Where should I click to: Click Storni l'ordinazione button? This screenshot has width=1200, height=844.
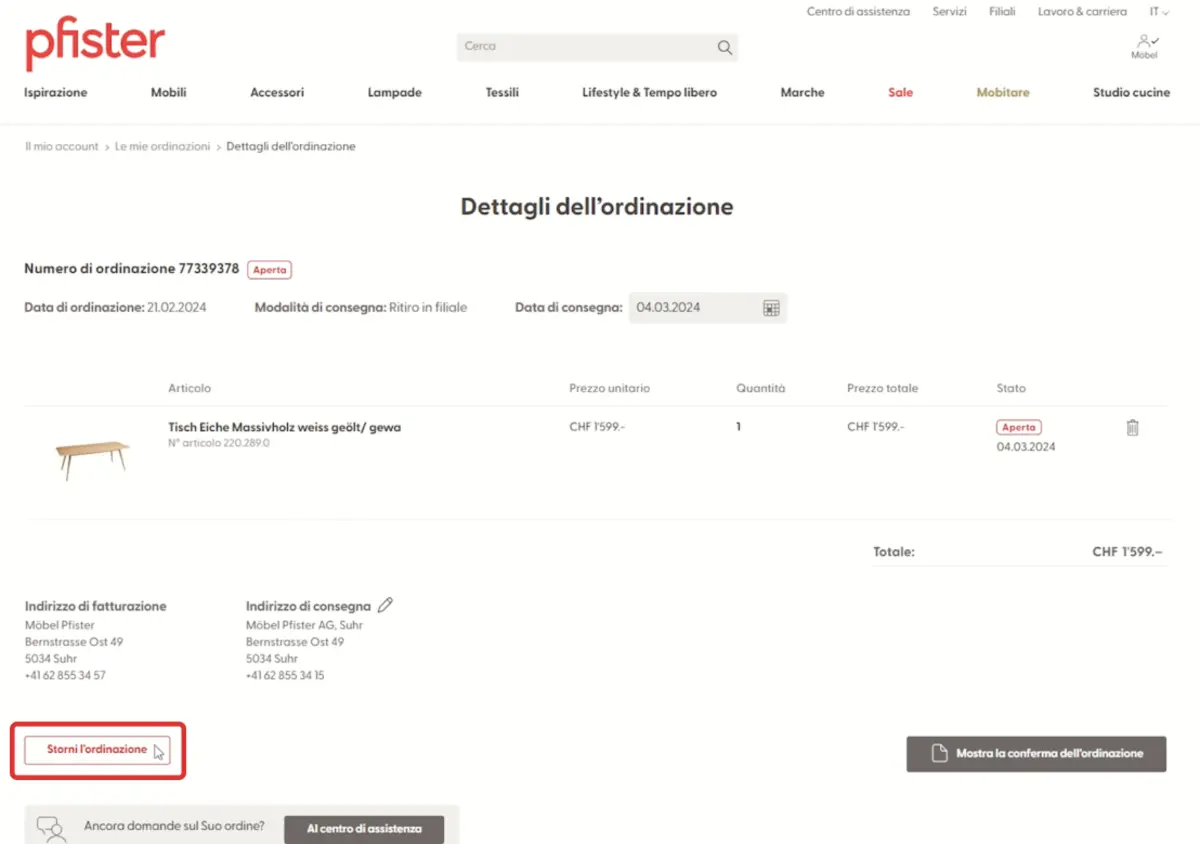click(97, 750)
